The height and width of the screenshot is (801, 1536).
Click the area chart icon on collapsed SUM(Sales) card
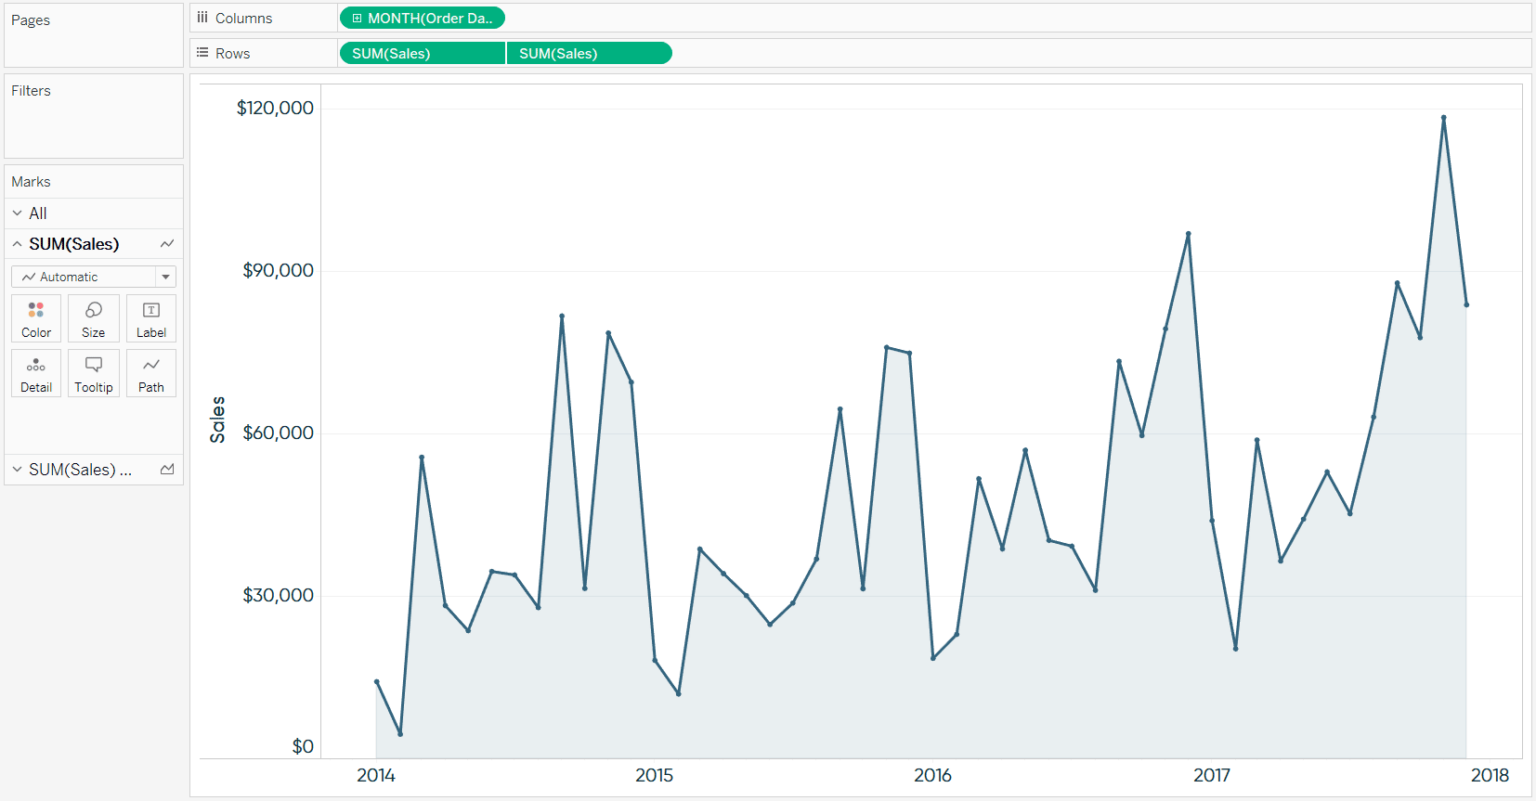click(x=167, y=469)
